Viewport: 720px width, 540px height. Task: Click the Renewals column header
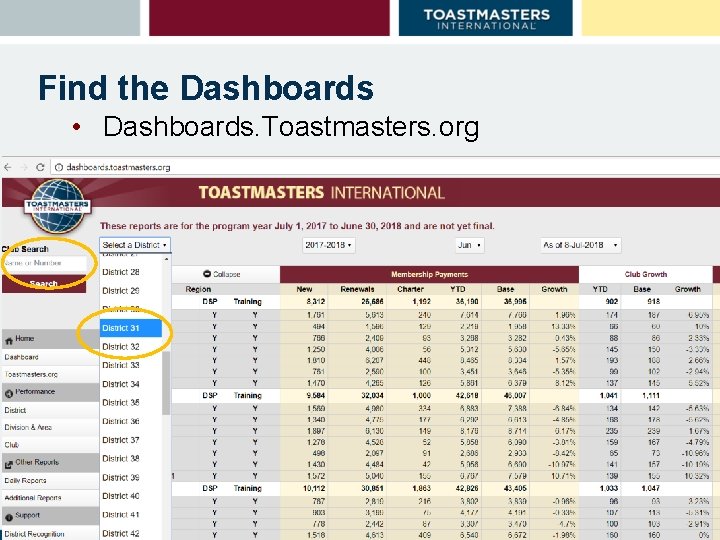[357, 289]
